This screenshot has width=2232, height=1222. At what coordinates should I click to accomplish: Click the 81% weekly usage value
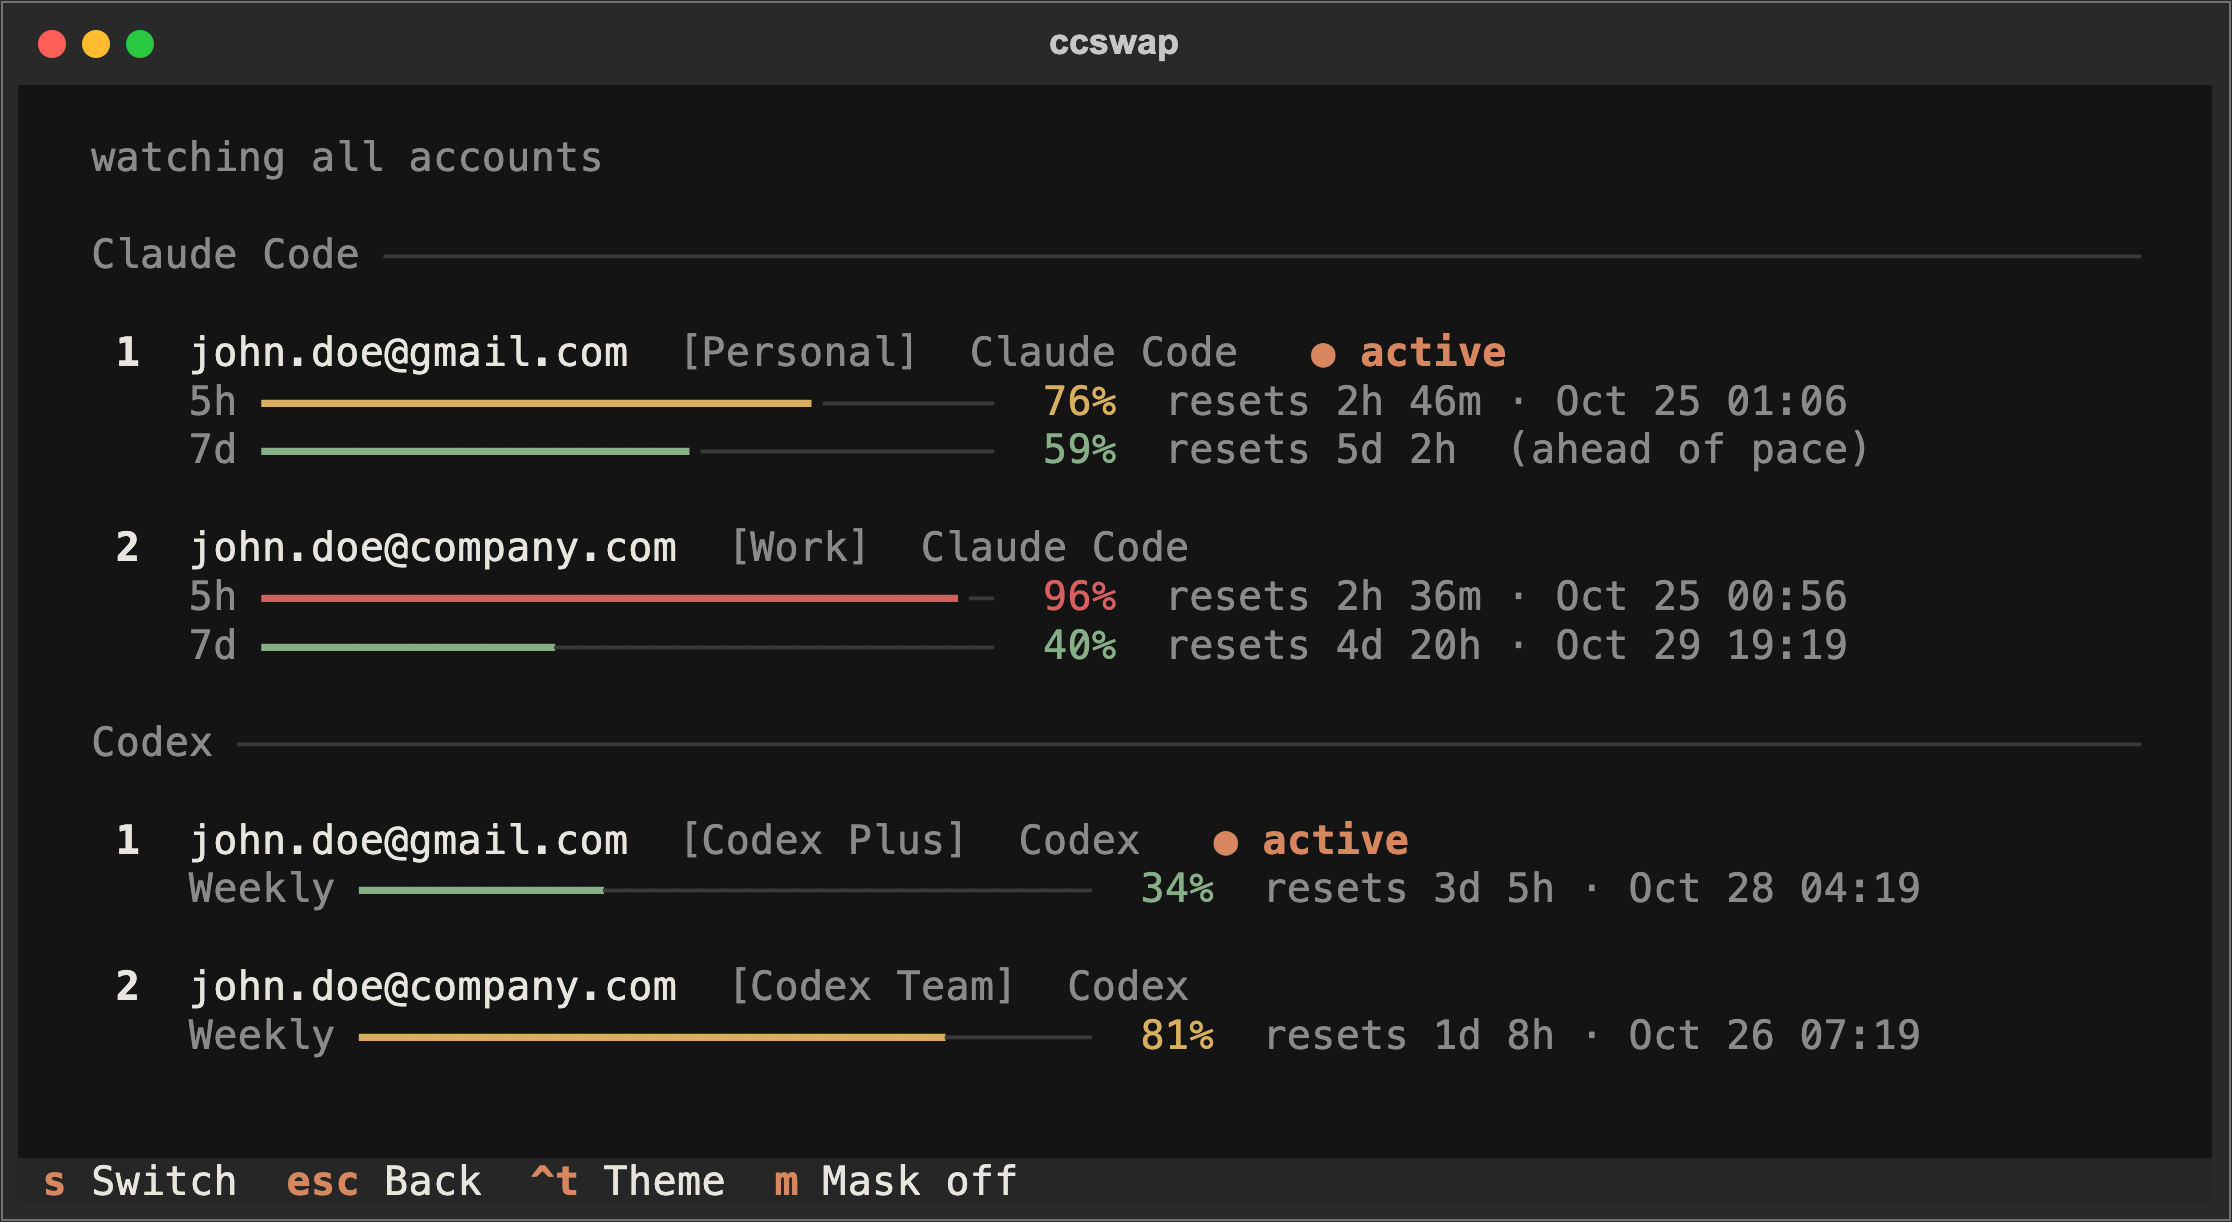pos(1177,1036)
